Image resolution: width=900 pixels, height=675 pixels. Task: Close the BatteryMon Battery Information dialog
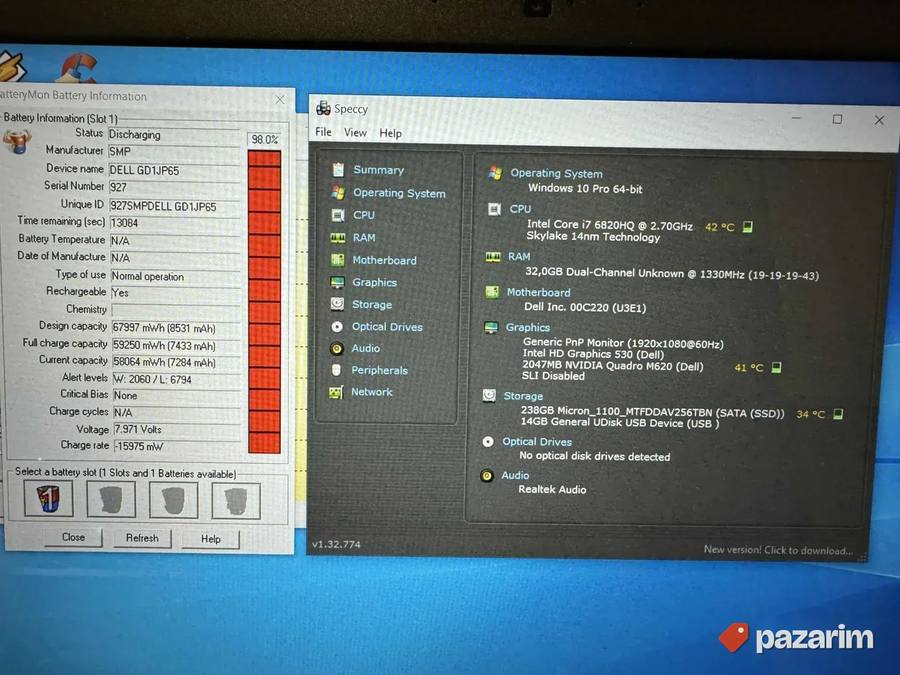280,99
